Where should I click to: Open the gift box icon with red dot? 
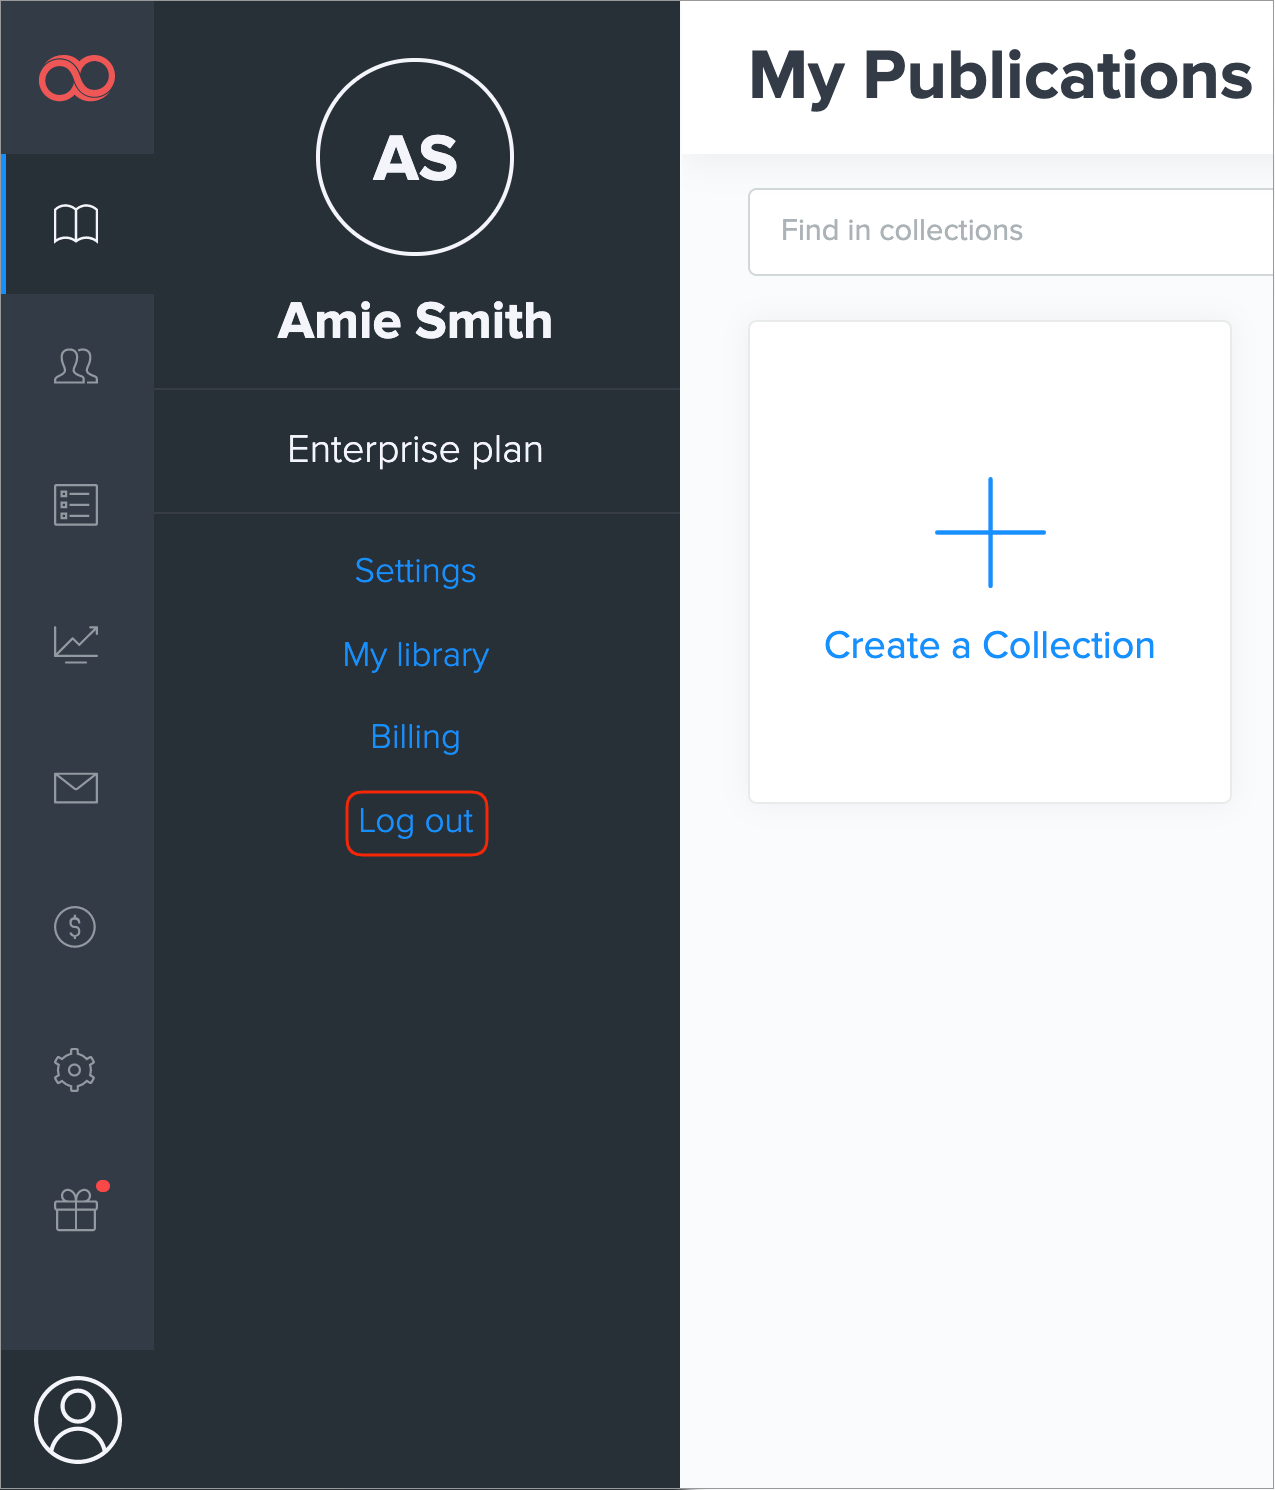point(76,1210)
